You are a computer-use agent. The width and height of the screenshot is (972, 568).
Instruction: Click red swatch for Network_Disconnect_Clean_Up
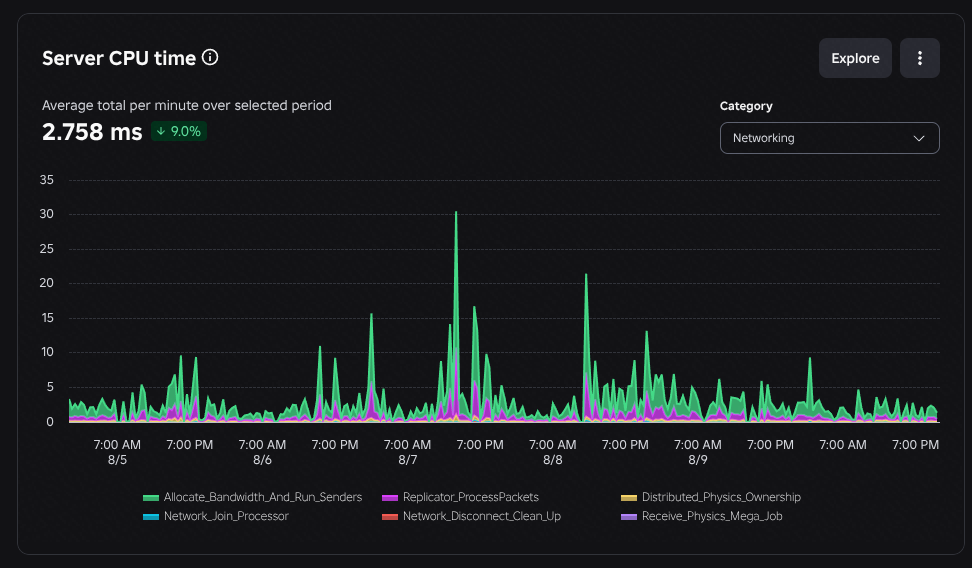390,517
